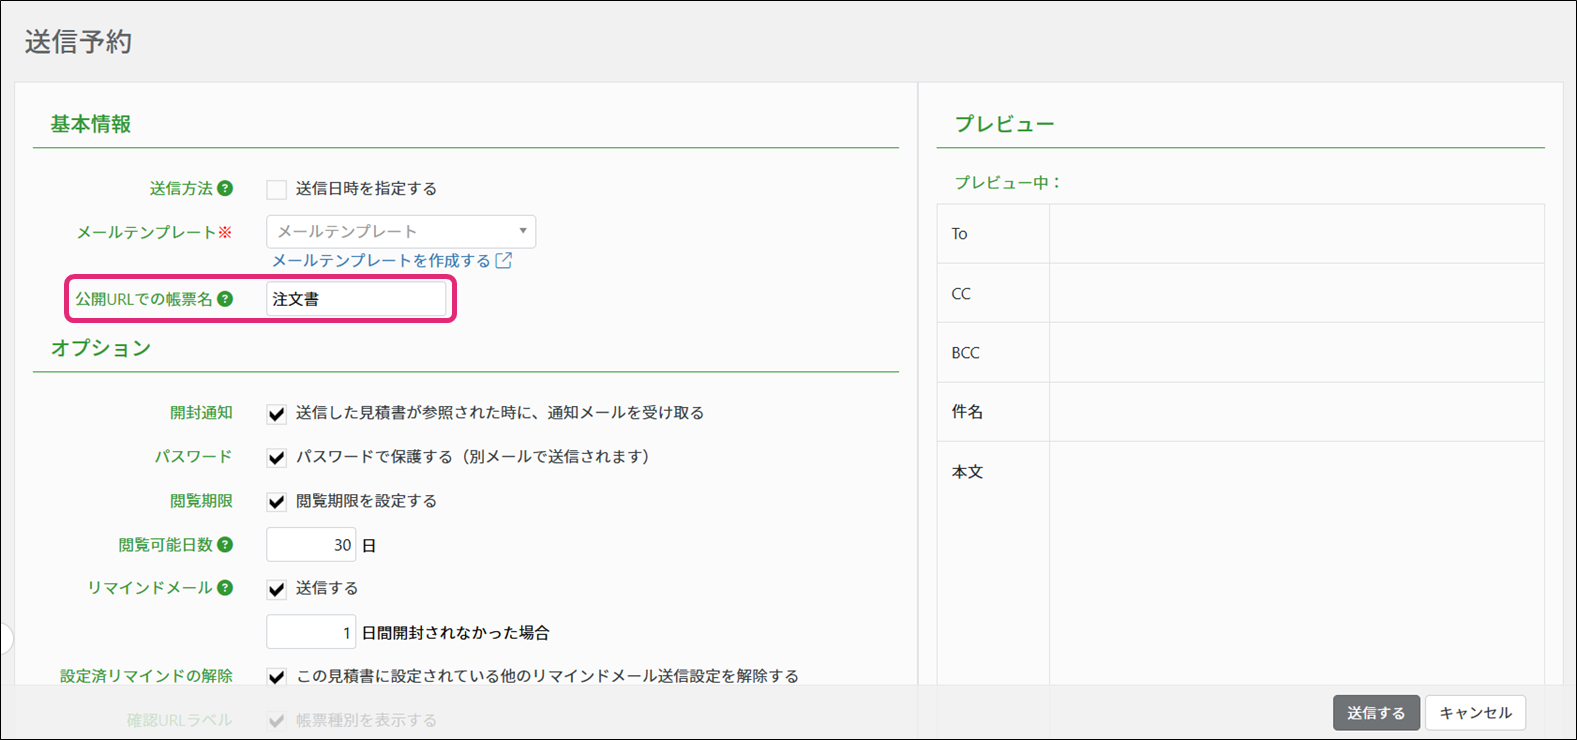Uncheck 設定済リマインドの解除 checkbox
This screenshot has height=740, width=1577.
tap(277, 677)
